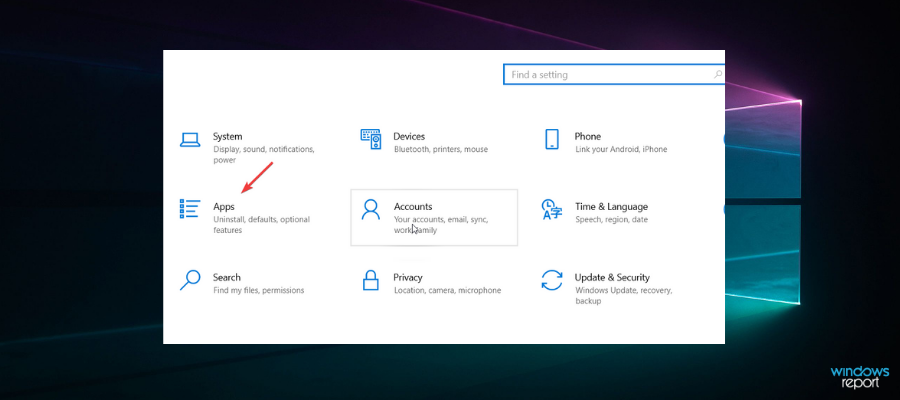Open the System laptop icon
This screenshot has height=400, width=900.
click(189, 139)
